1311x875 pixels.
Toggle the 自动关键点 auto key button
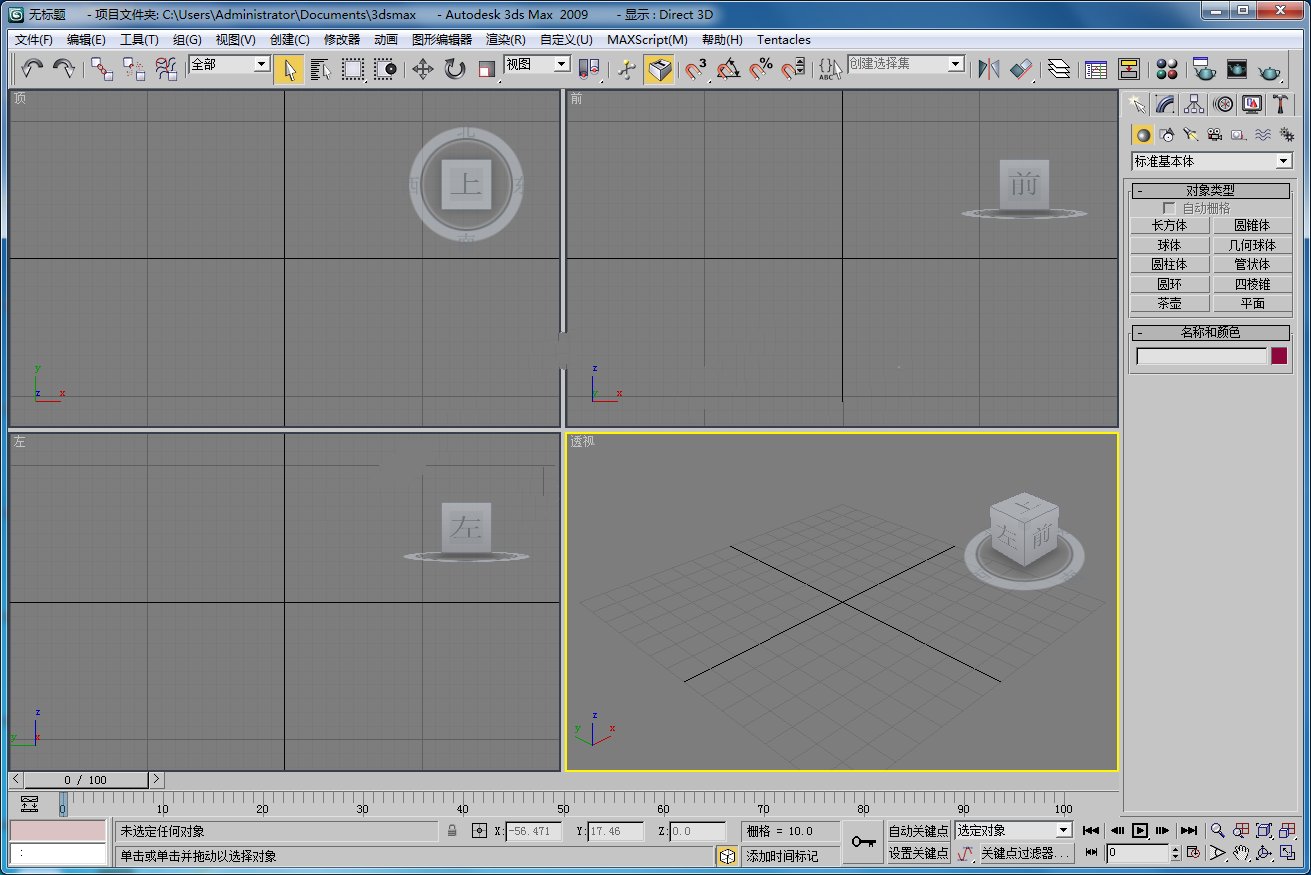(918, 831)
